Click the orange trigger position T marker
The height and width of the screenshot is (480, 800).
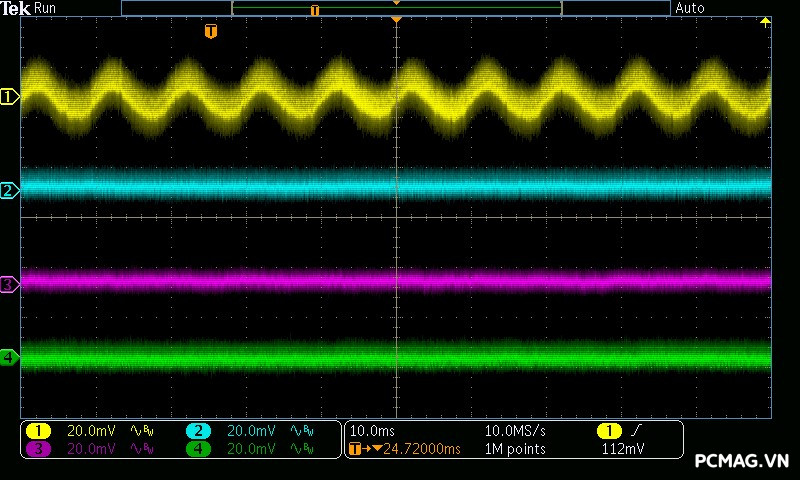pyautogui.click(x=210, y=32)
